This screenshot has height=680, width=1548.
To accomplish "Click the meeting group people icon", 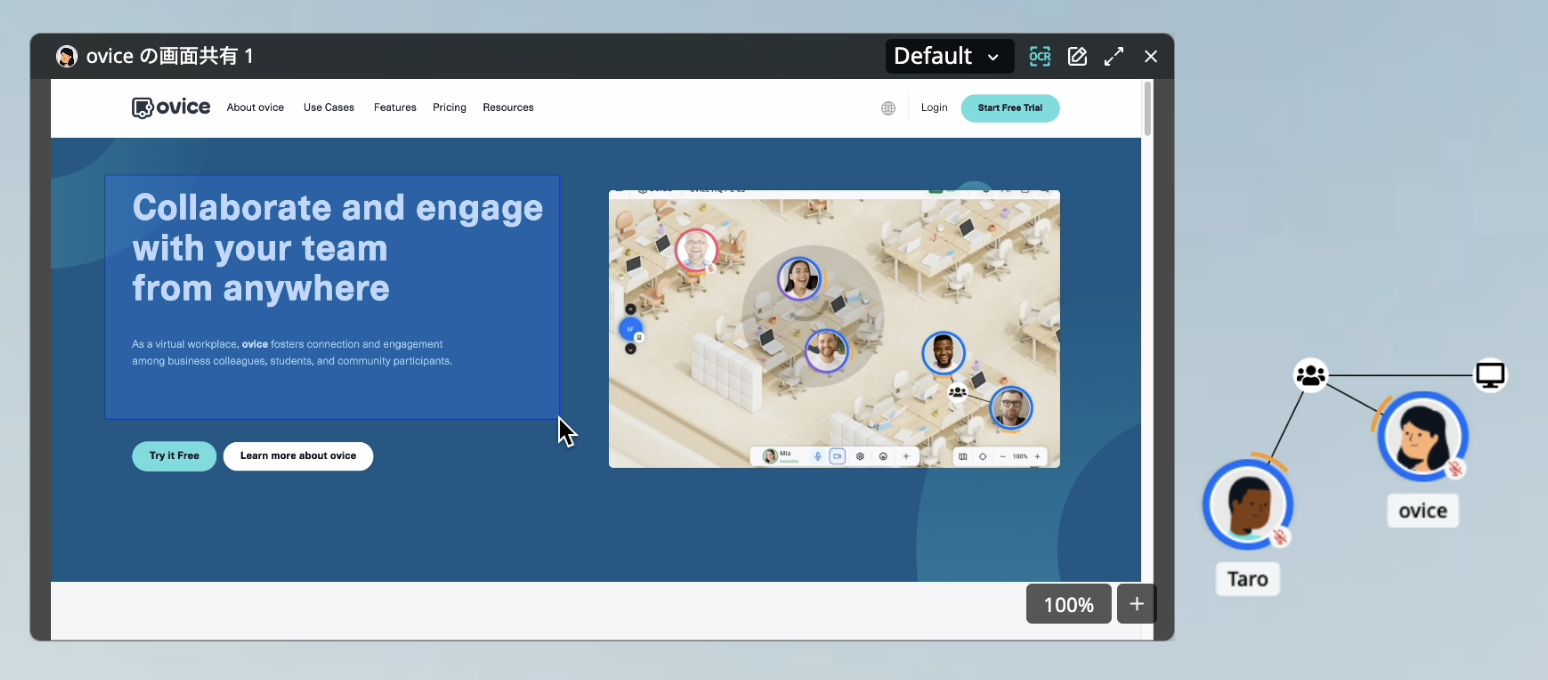I will pyautogui.click(x=1310, y=376).
